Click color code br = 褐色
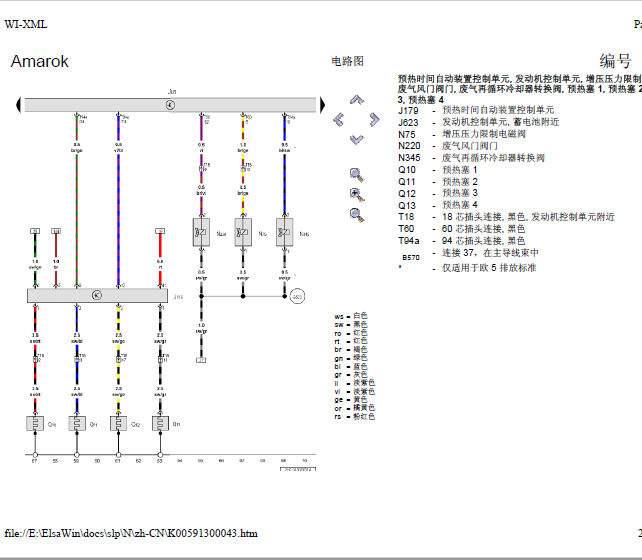This screenshot has width=642, height=560. (x=351, y=349)
